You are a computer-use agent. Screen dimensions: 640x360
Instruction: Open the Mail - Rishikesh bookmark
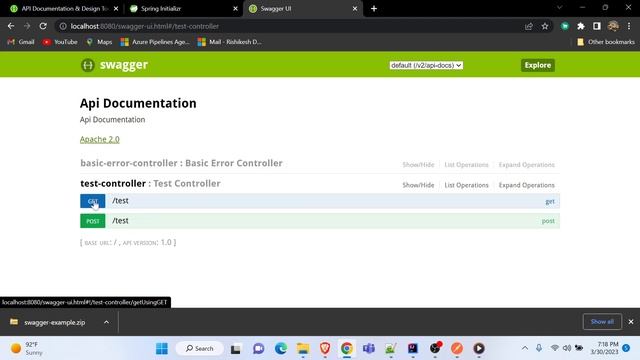click(x=230, y=42)
